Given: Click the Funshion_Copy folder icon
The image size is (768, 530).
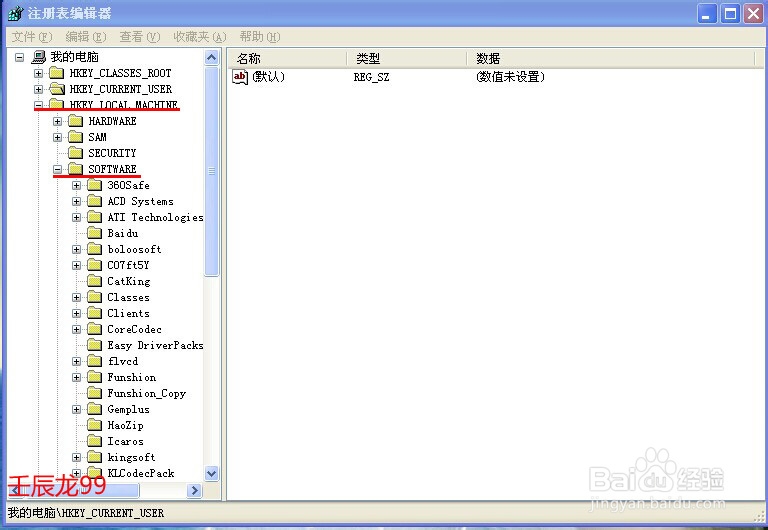Looking at the screenshot, I should [95, 393].
